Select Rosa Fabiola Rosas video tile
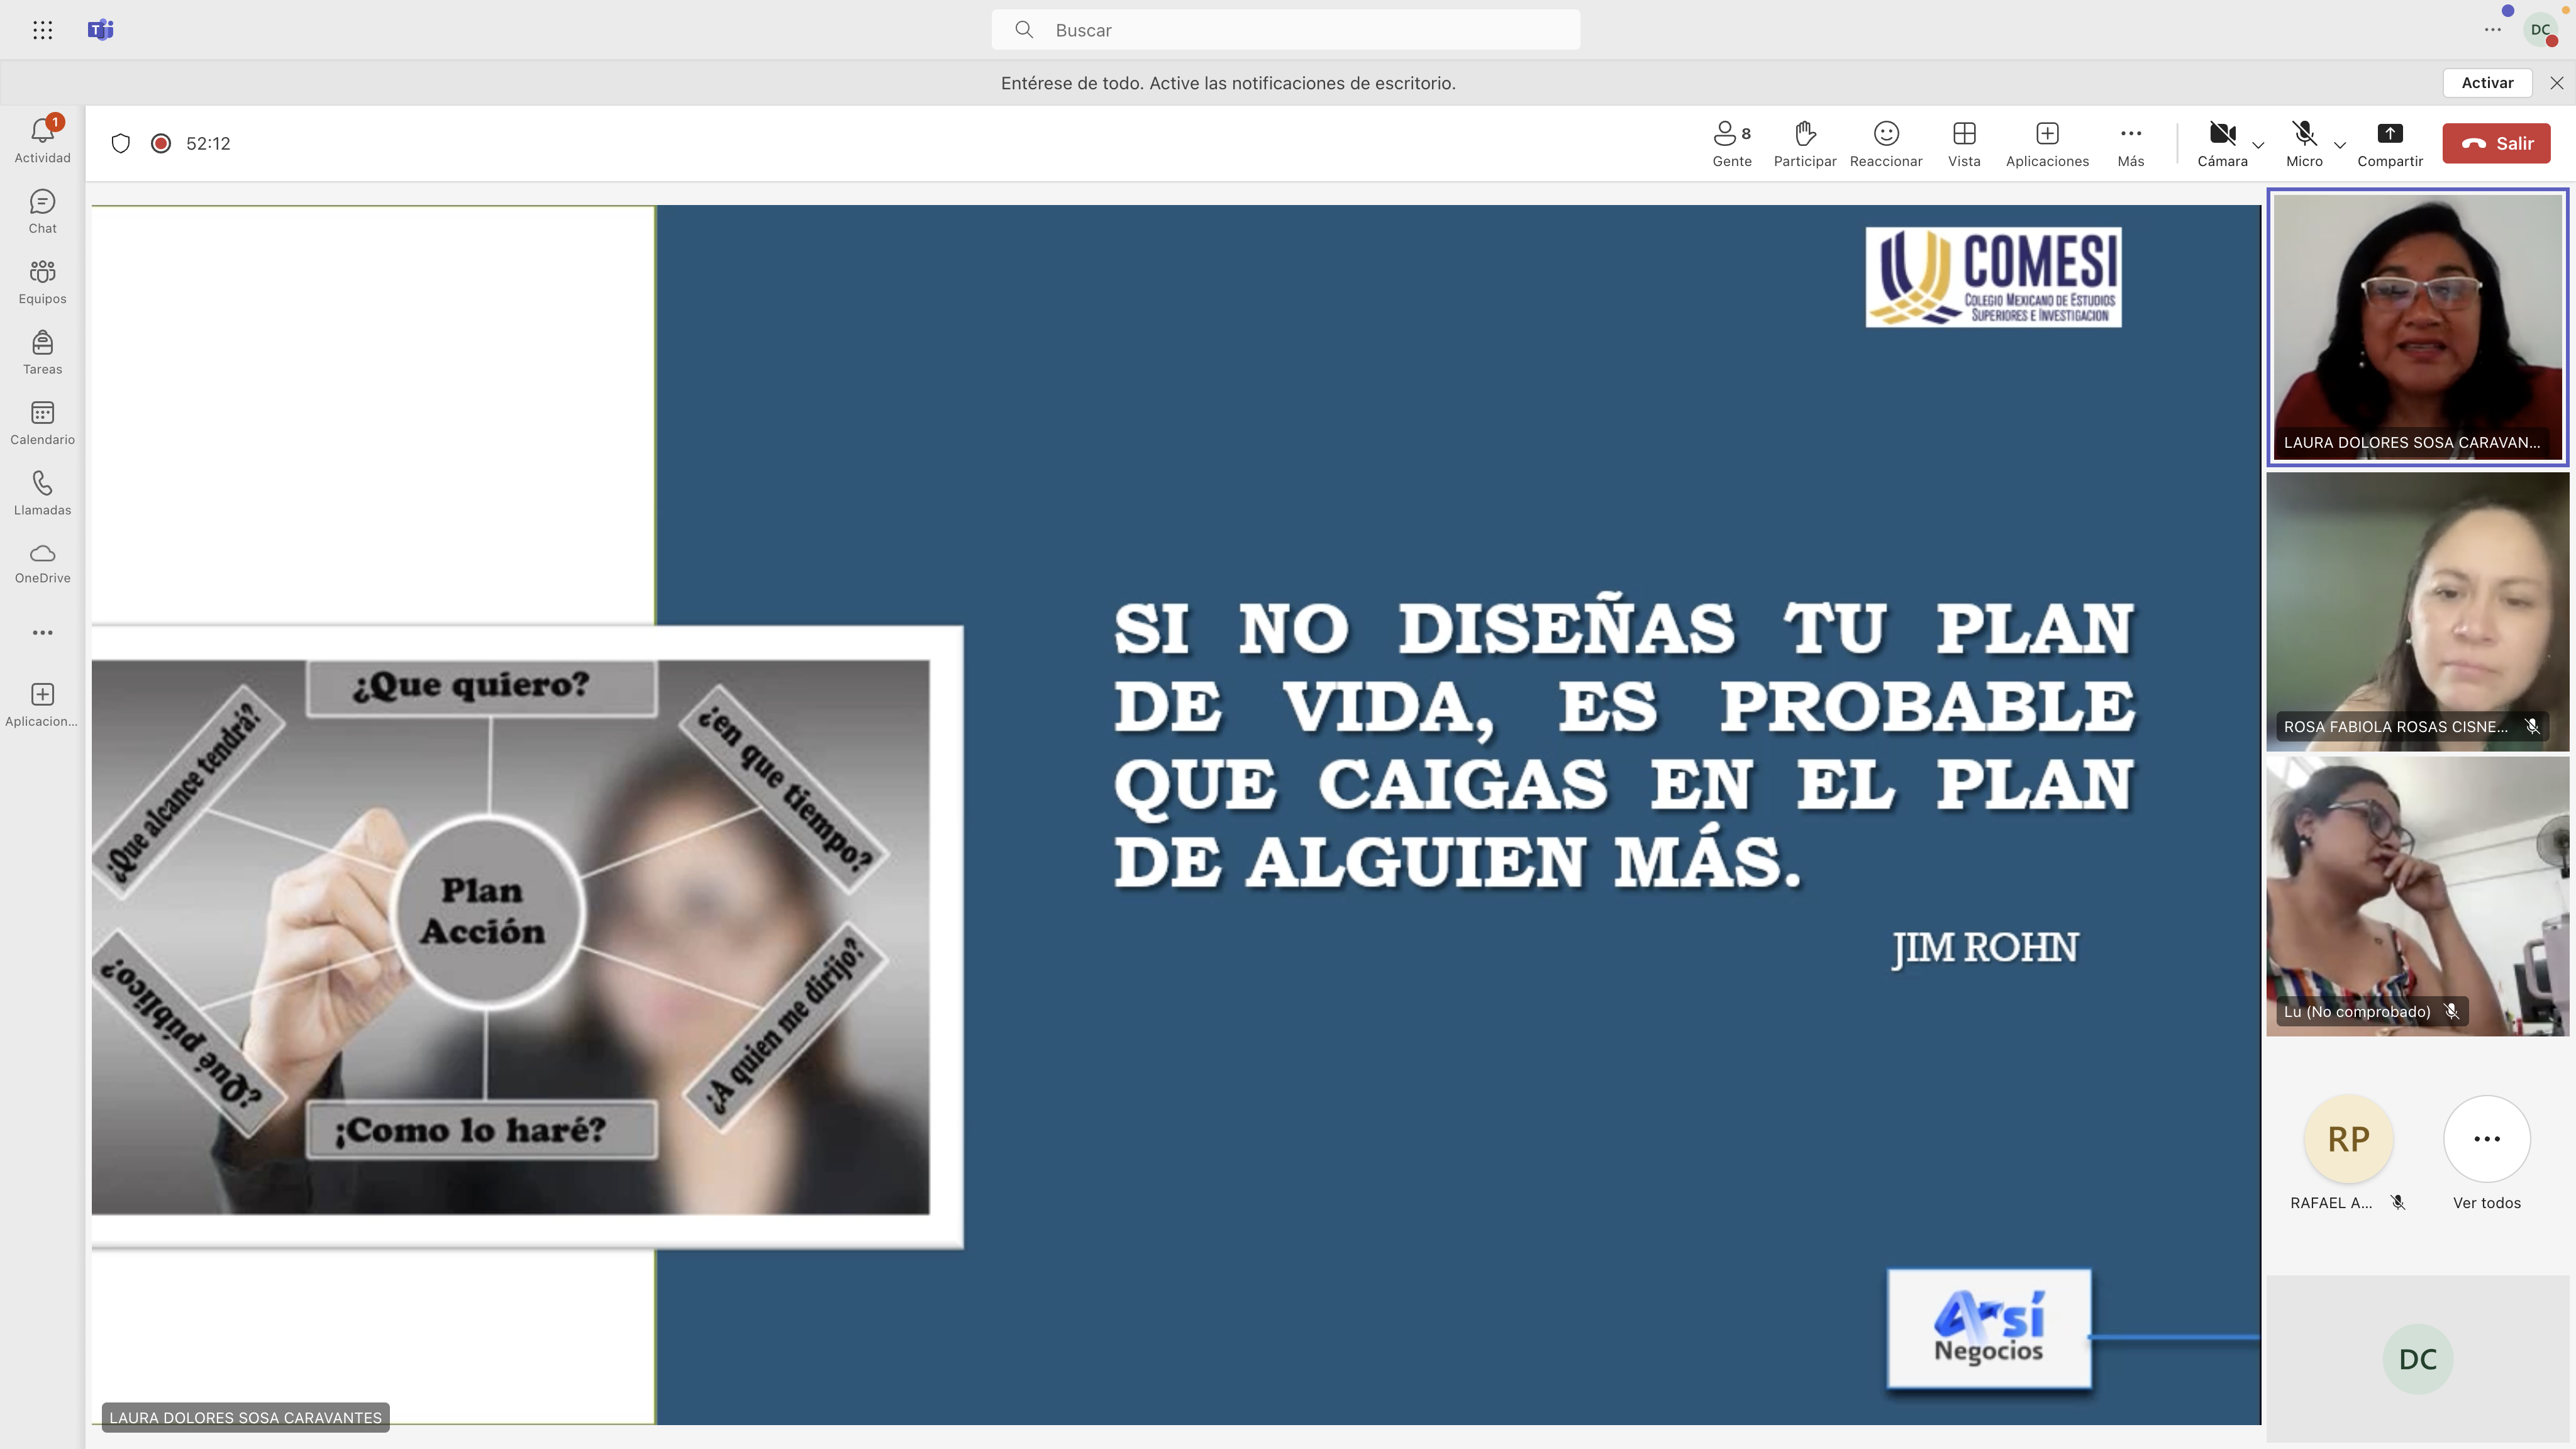 point(2417,611)
